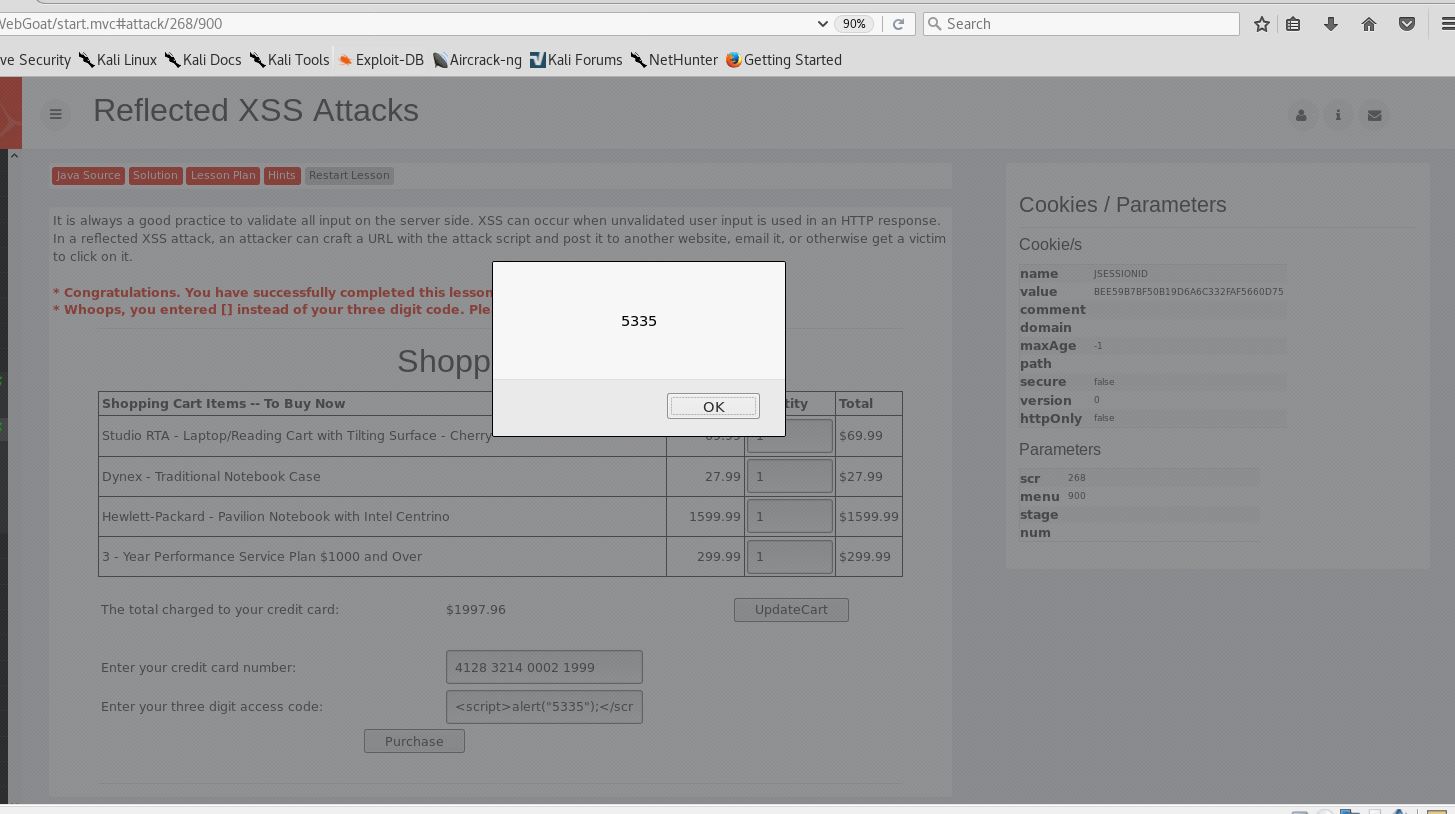Image resolution: width=1455 pixels, height=814 pixels.
Task: Focus the browser Search field
Action: (x=1080, y=24)
